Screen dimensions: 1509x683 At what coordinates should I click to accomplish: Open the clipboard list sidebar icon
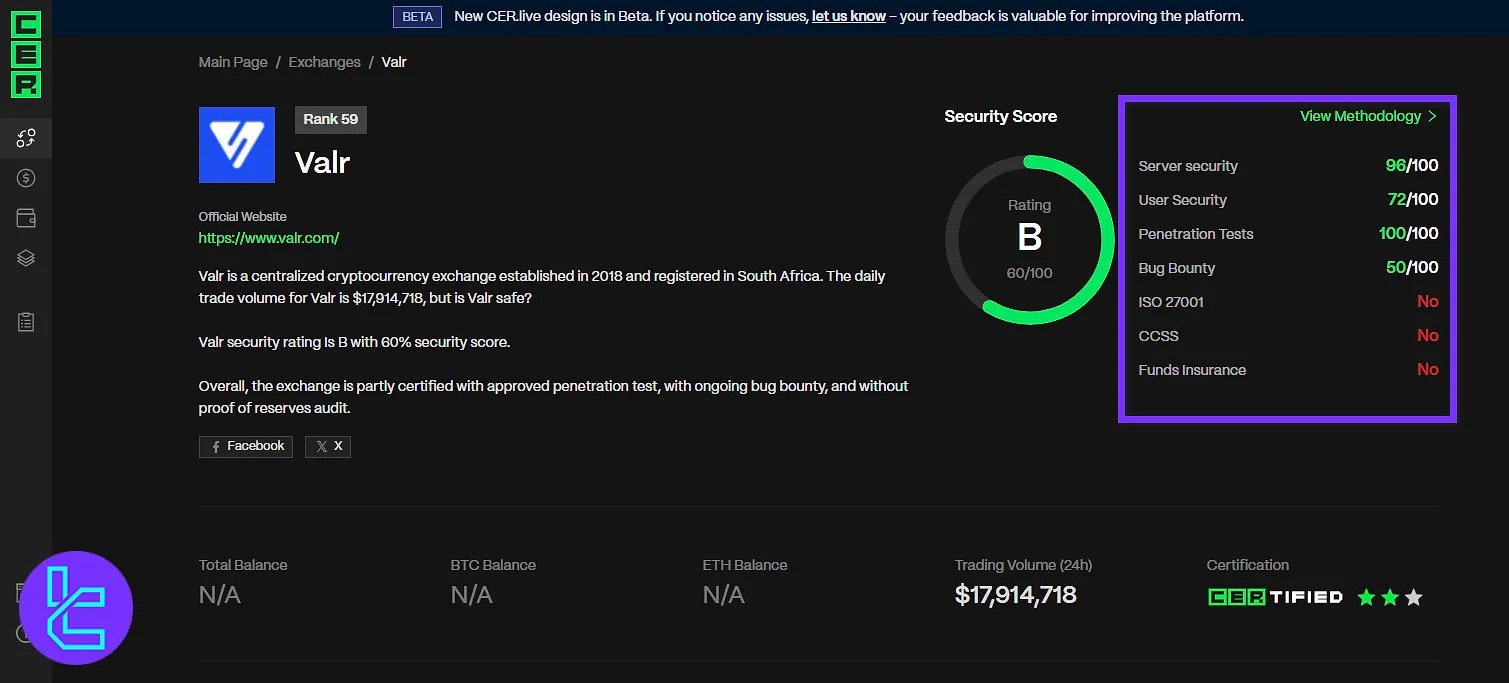[26, 322]
